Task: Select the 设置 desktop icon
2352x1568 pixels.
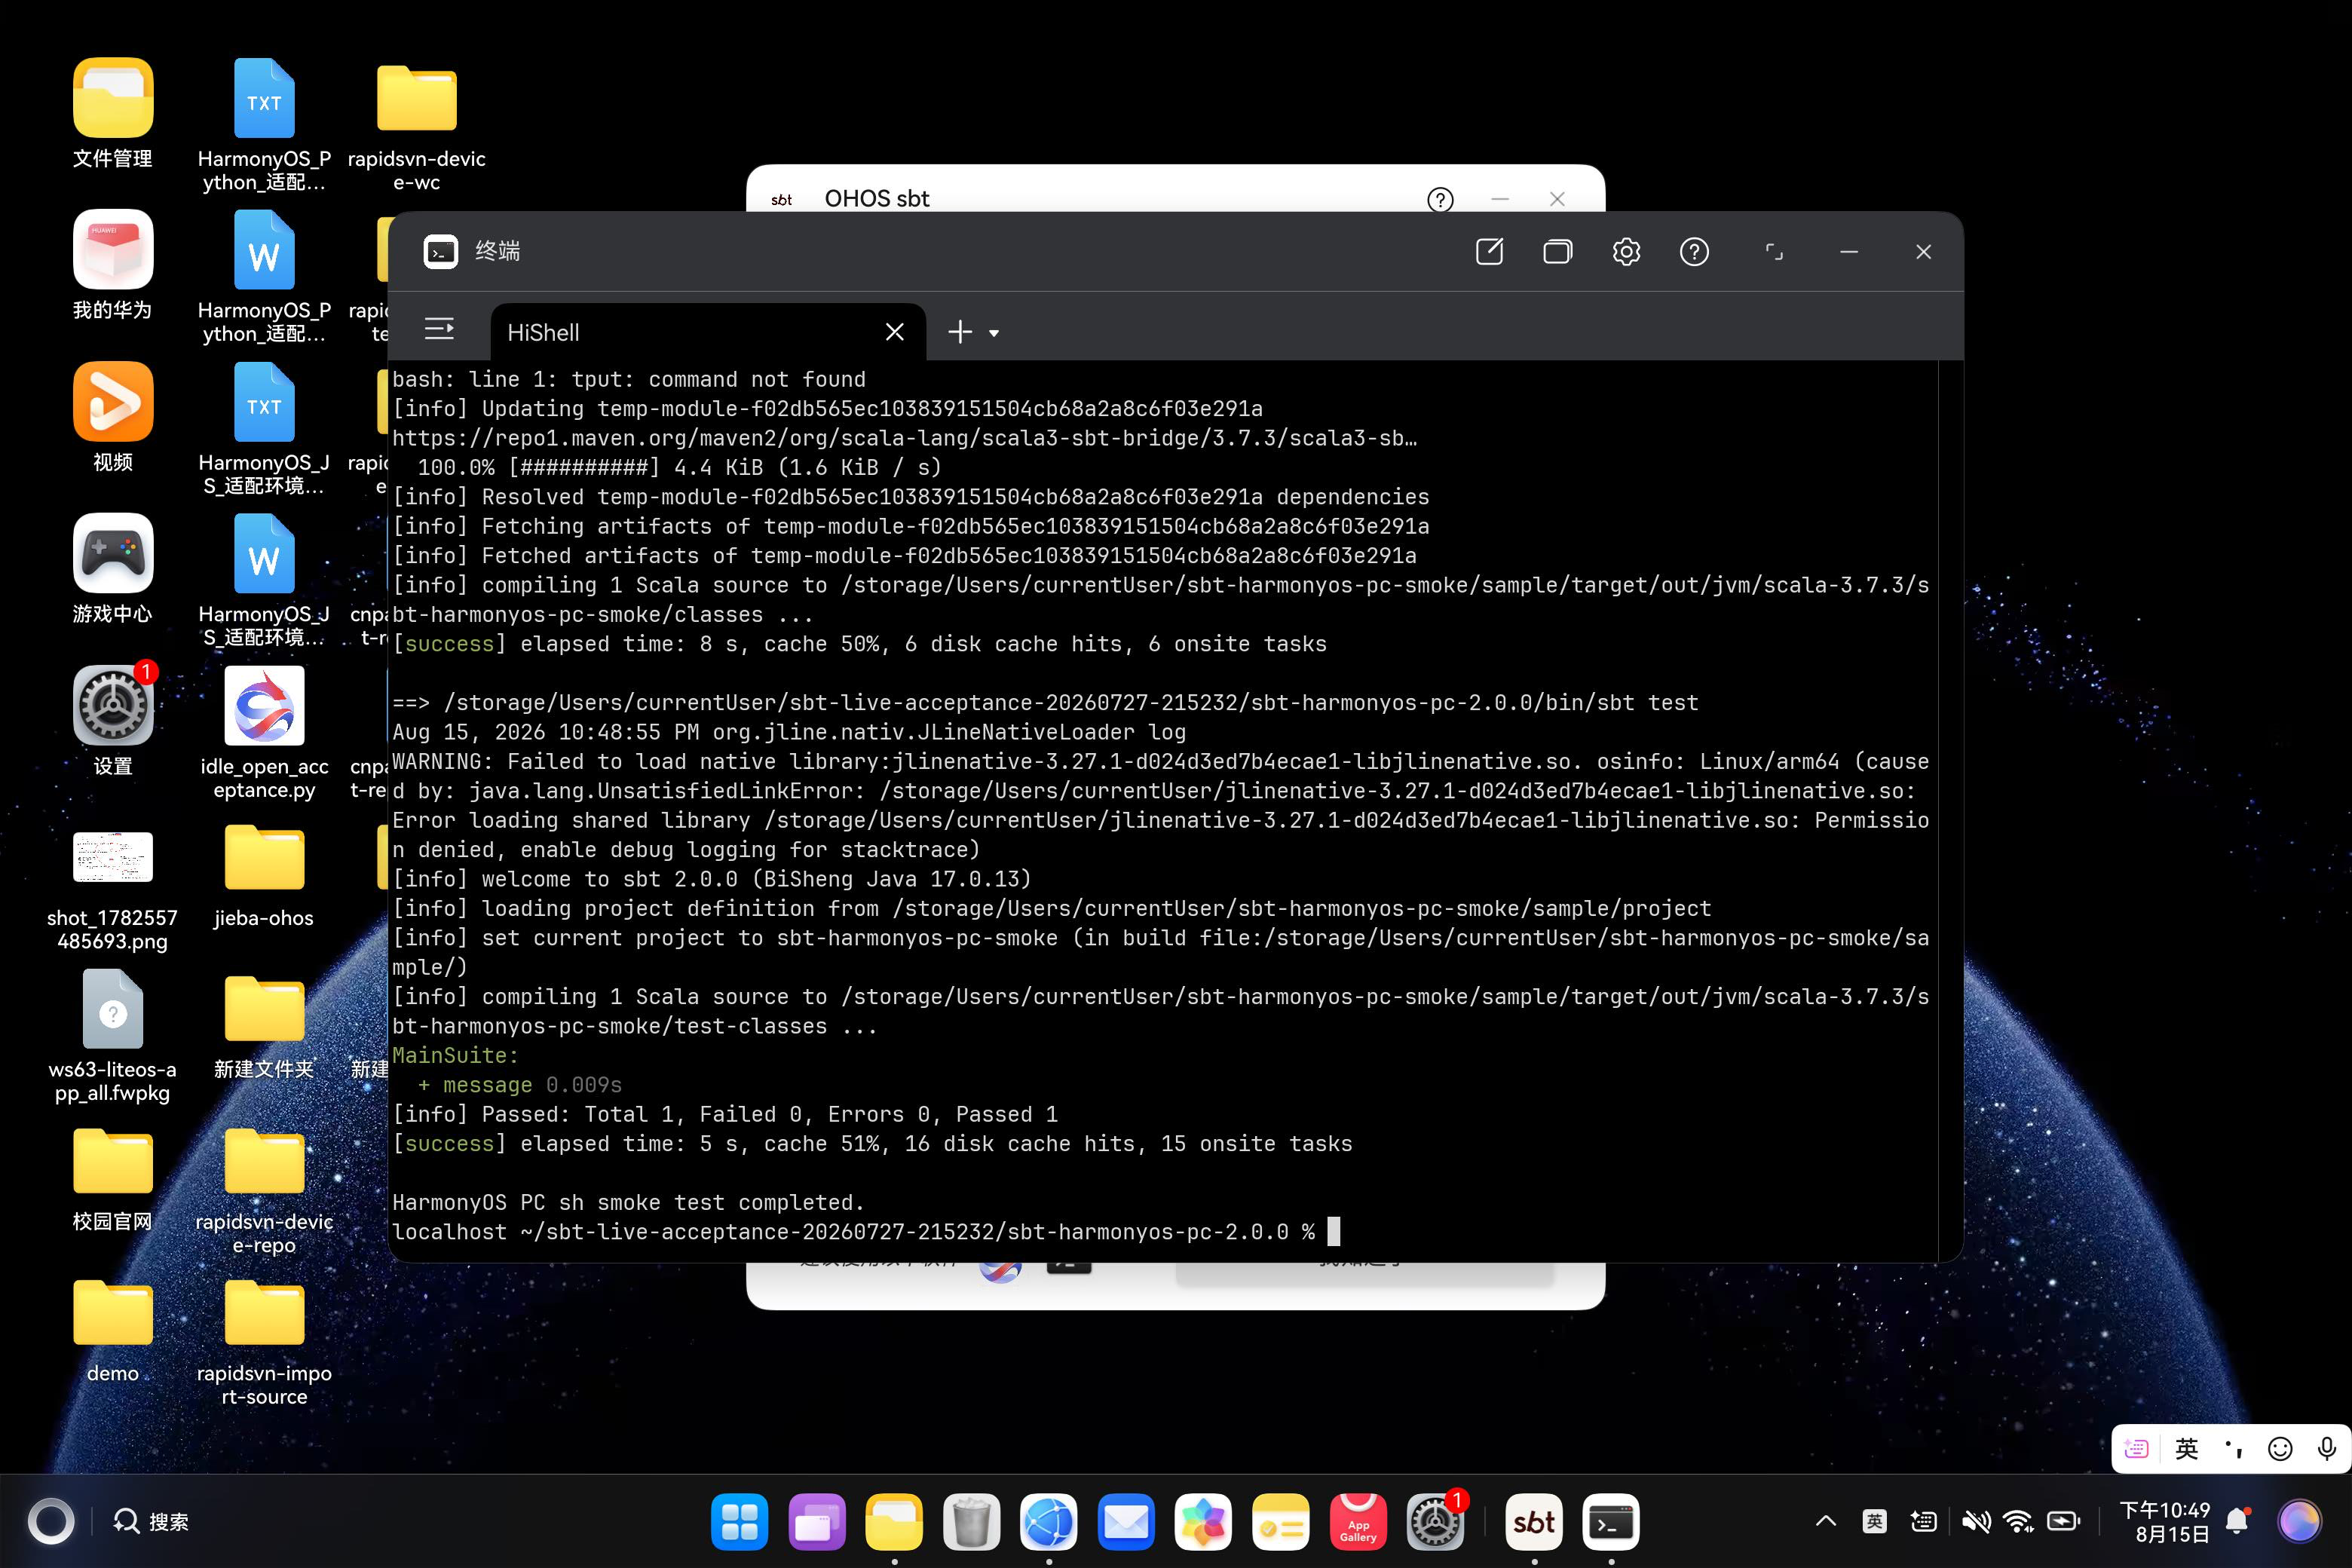Action: [x=113, y=721]
